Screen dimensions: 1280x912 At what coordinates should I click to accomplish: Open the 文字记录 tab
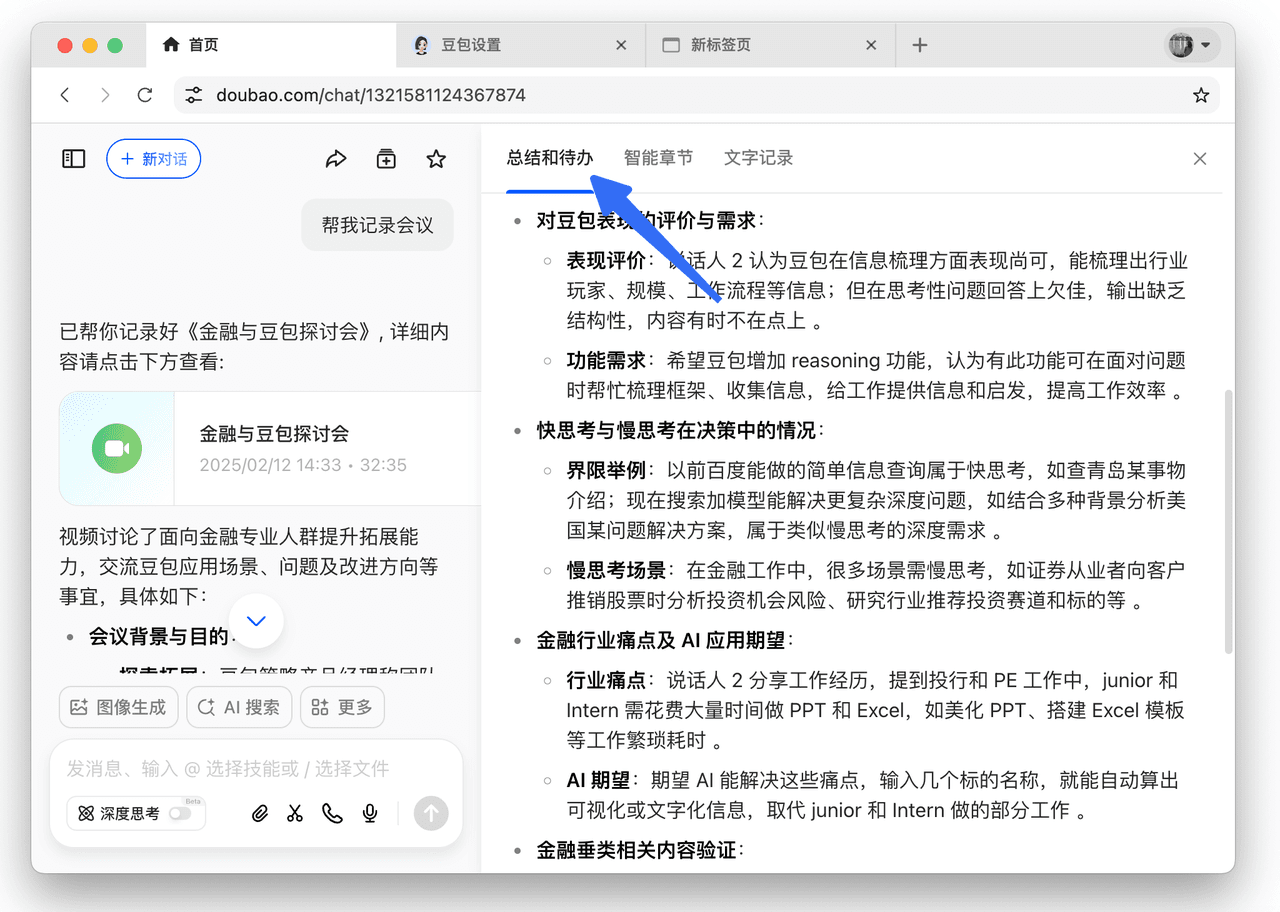tap(758, 158)
